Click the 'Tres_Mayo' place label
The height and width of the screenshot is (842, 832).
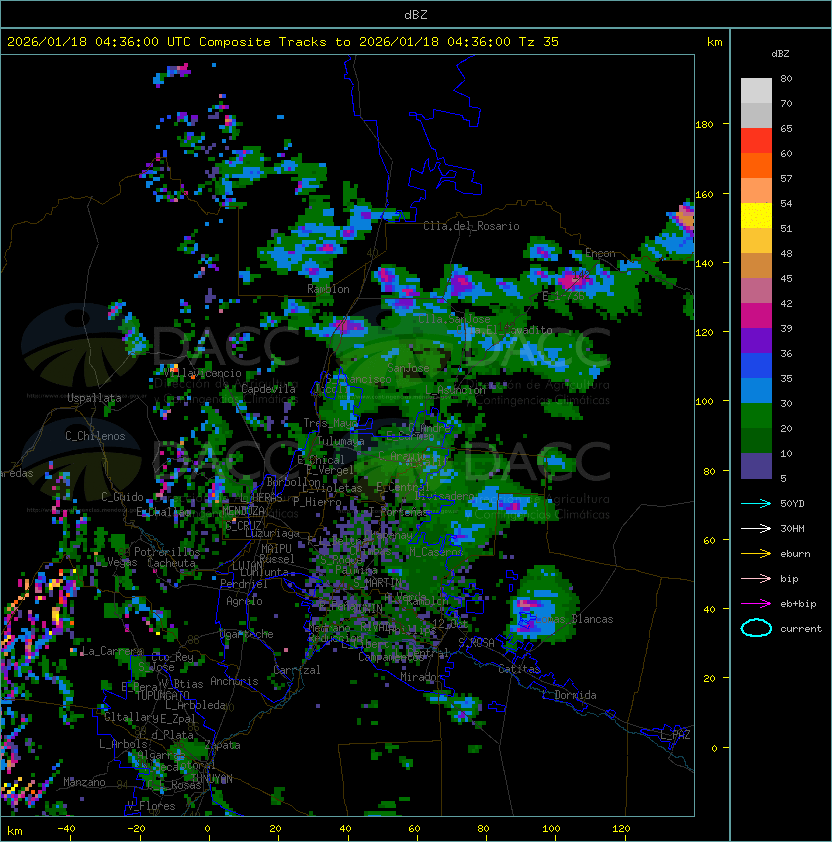tap(331, 423)
